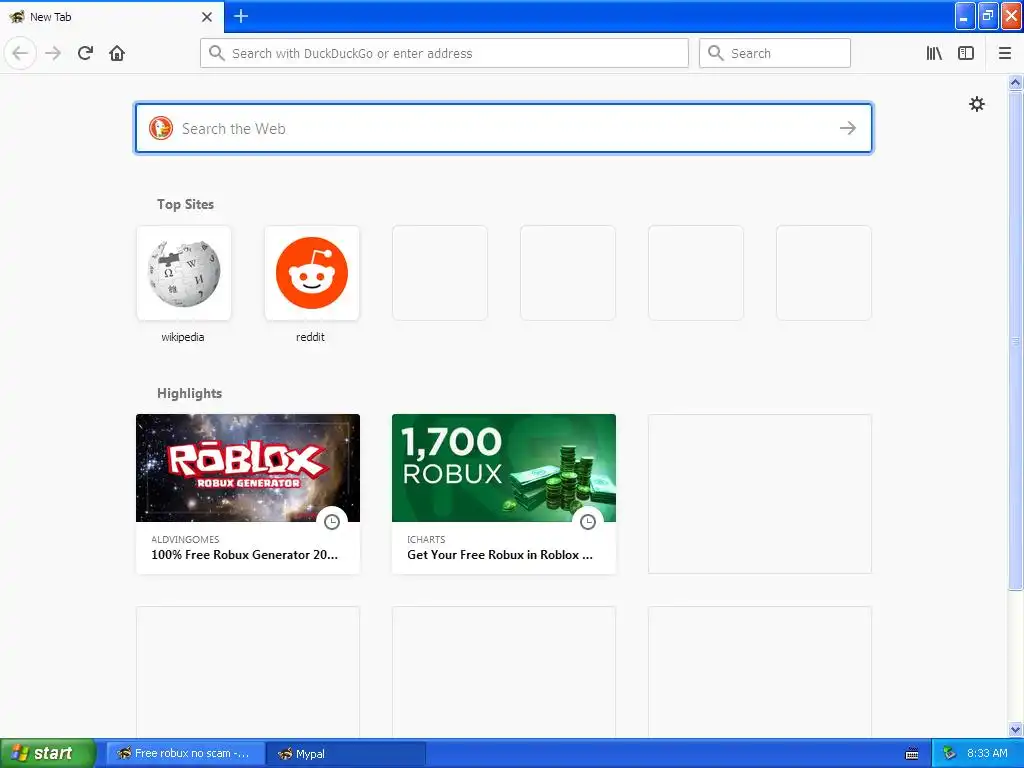Click the vertical scrollbar thumb

1015,340
